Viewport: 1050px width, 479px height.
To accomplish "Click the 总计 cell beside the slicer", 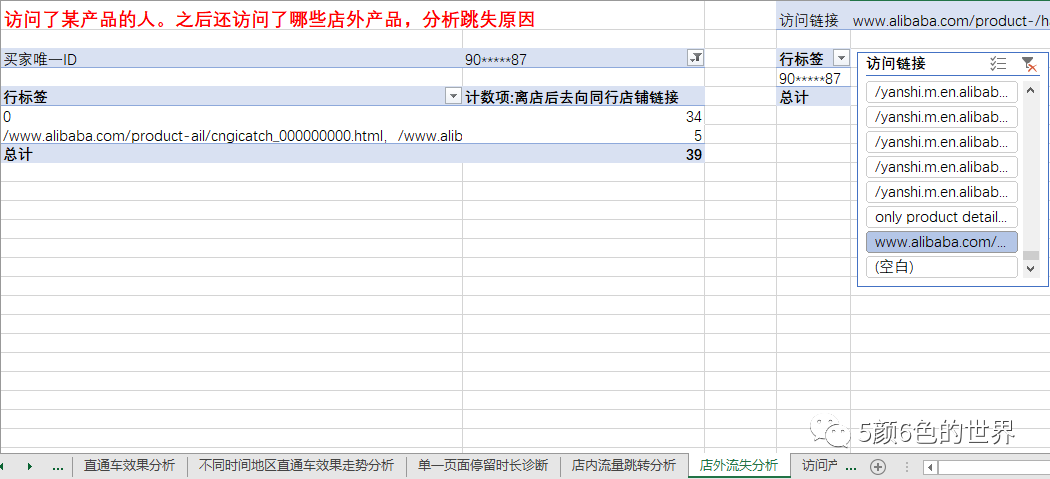I will click(814, 97).
